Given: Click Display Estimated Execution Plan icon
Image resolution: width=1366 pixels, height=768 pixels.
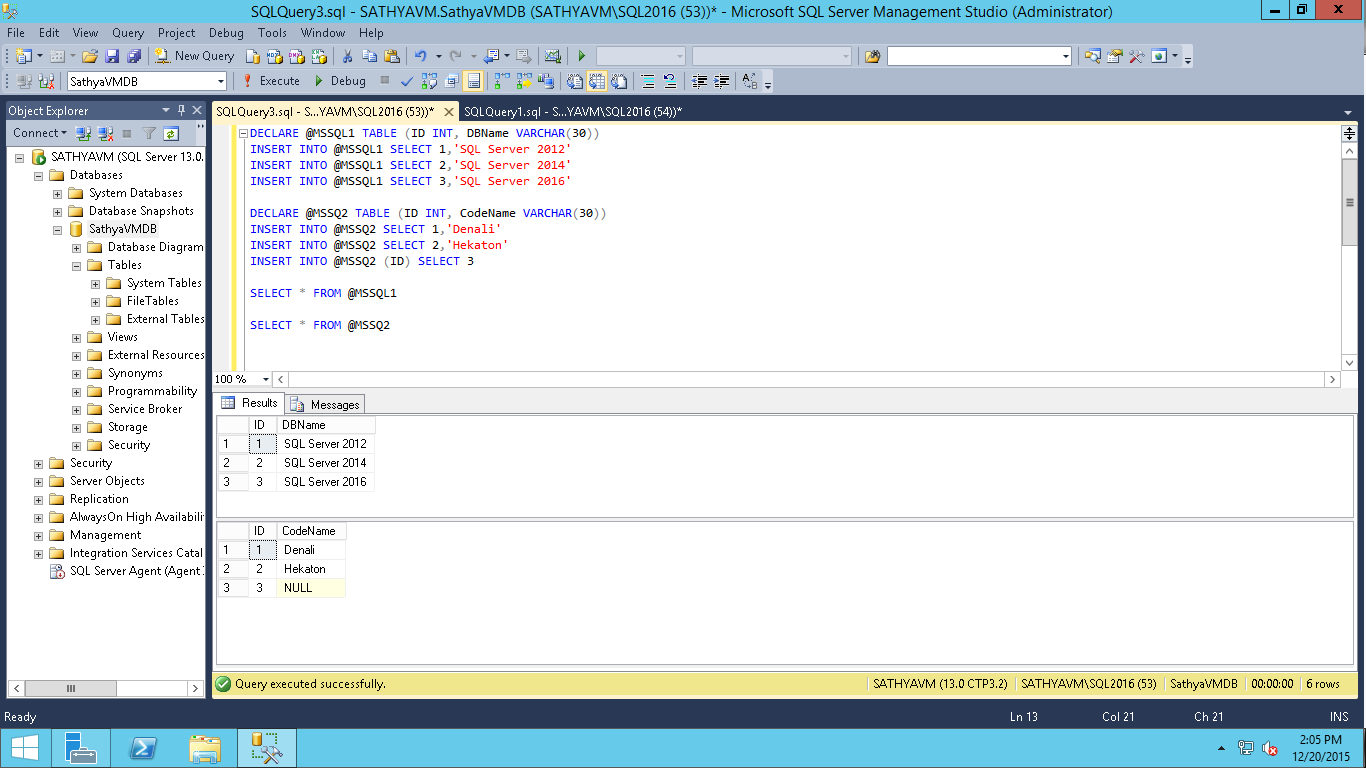Looking at the screenshot, I should point(430,81).
